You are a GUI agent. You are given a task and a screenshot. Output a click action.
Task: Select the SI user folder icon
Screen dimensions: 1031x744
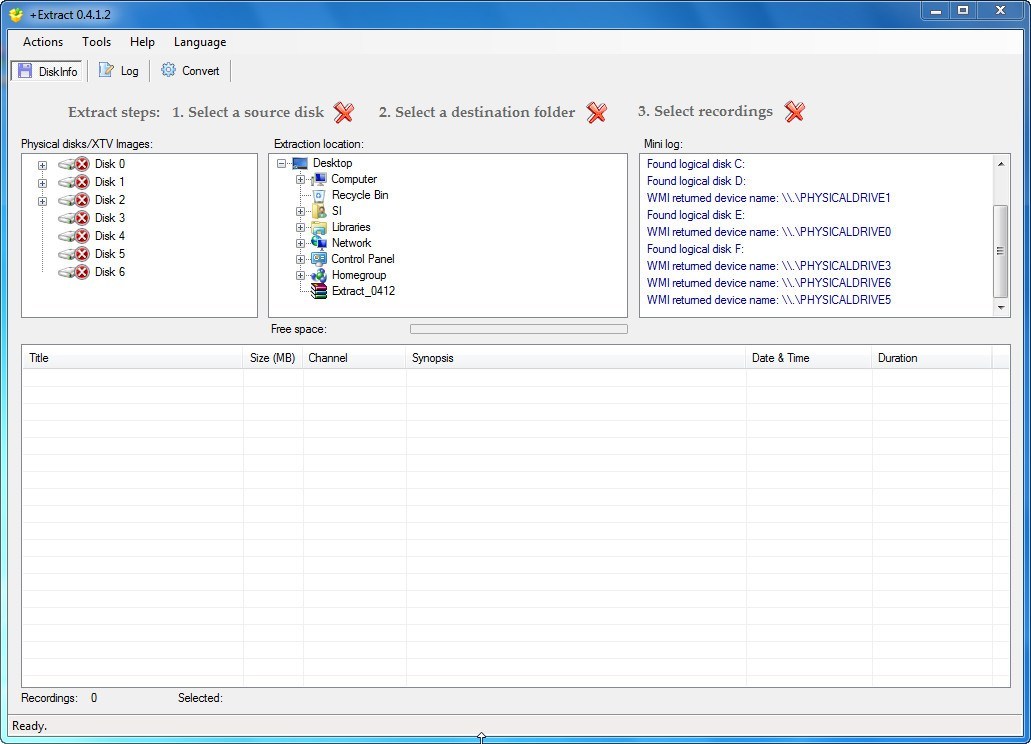319,211
